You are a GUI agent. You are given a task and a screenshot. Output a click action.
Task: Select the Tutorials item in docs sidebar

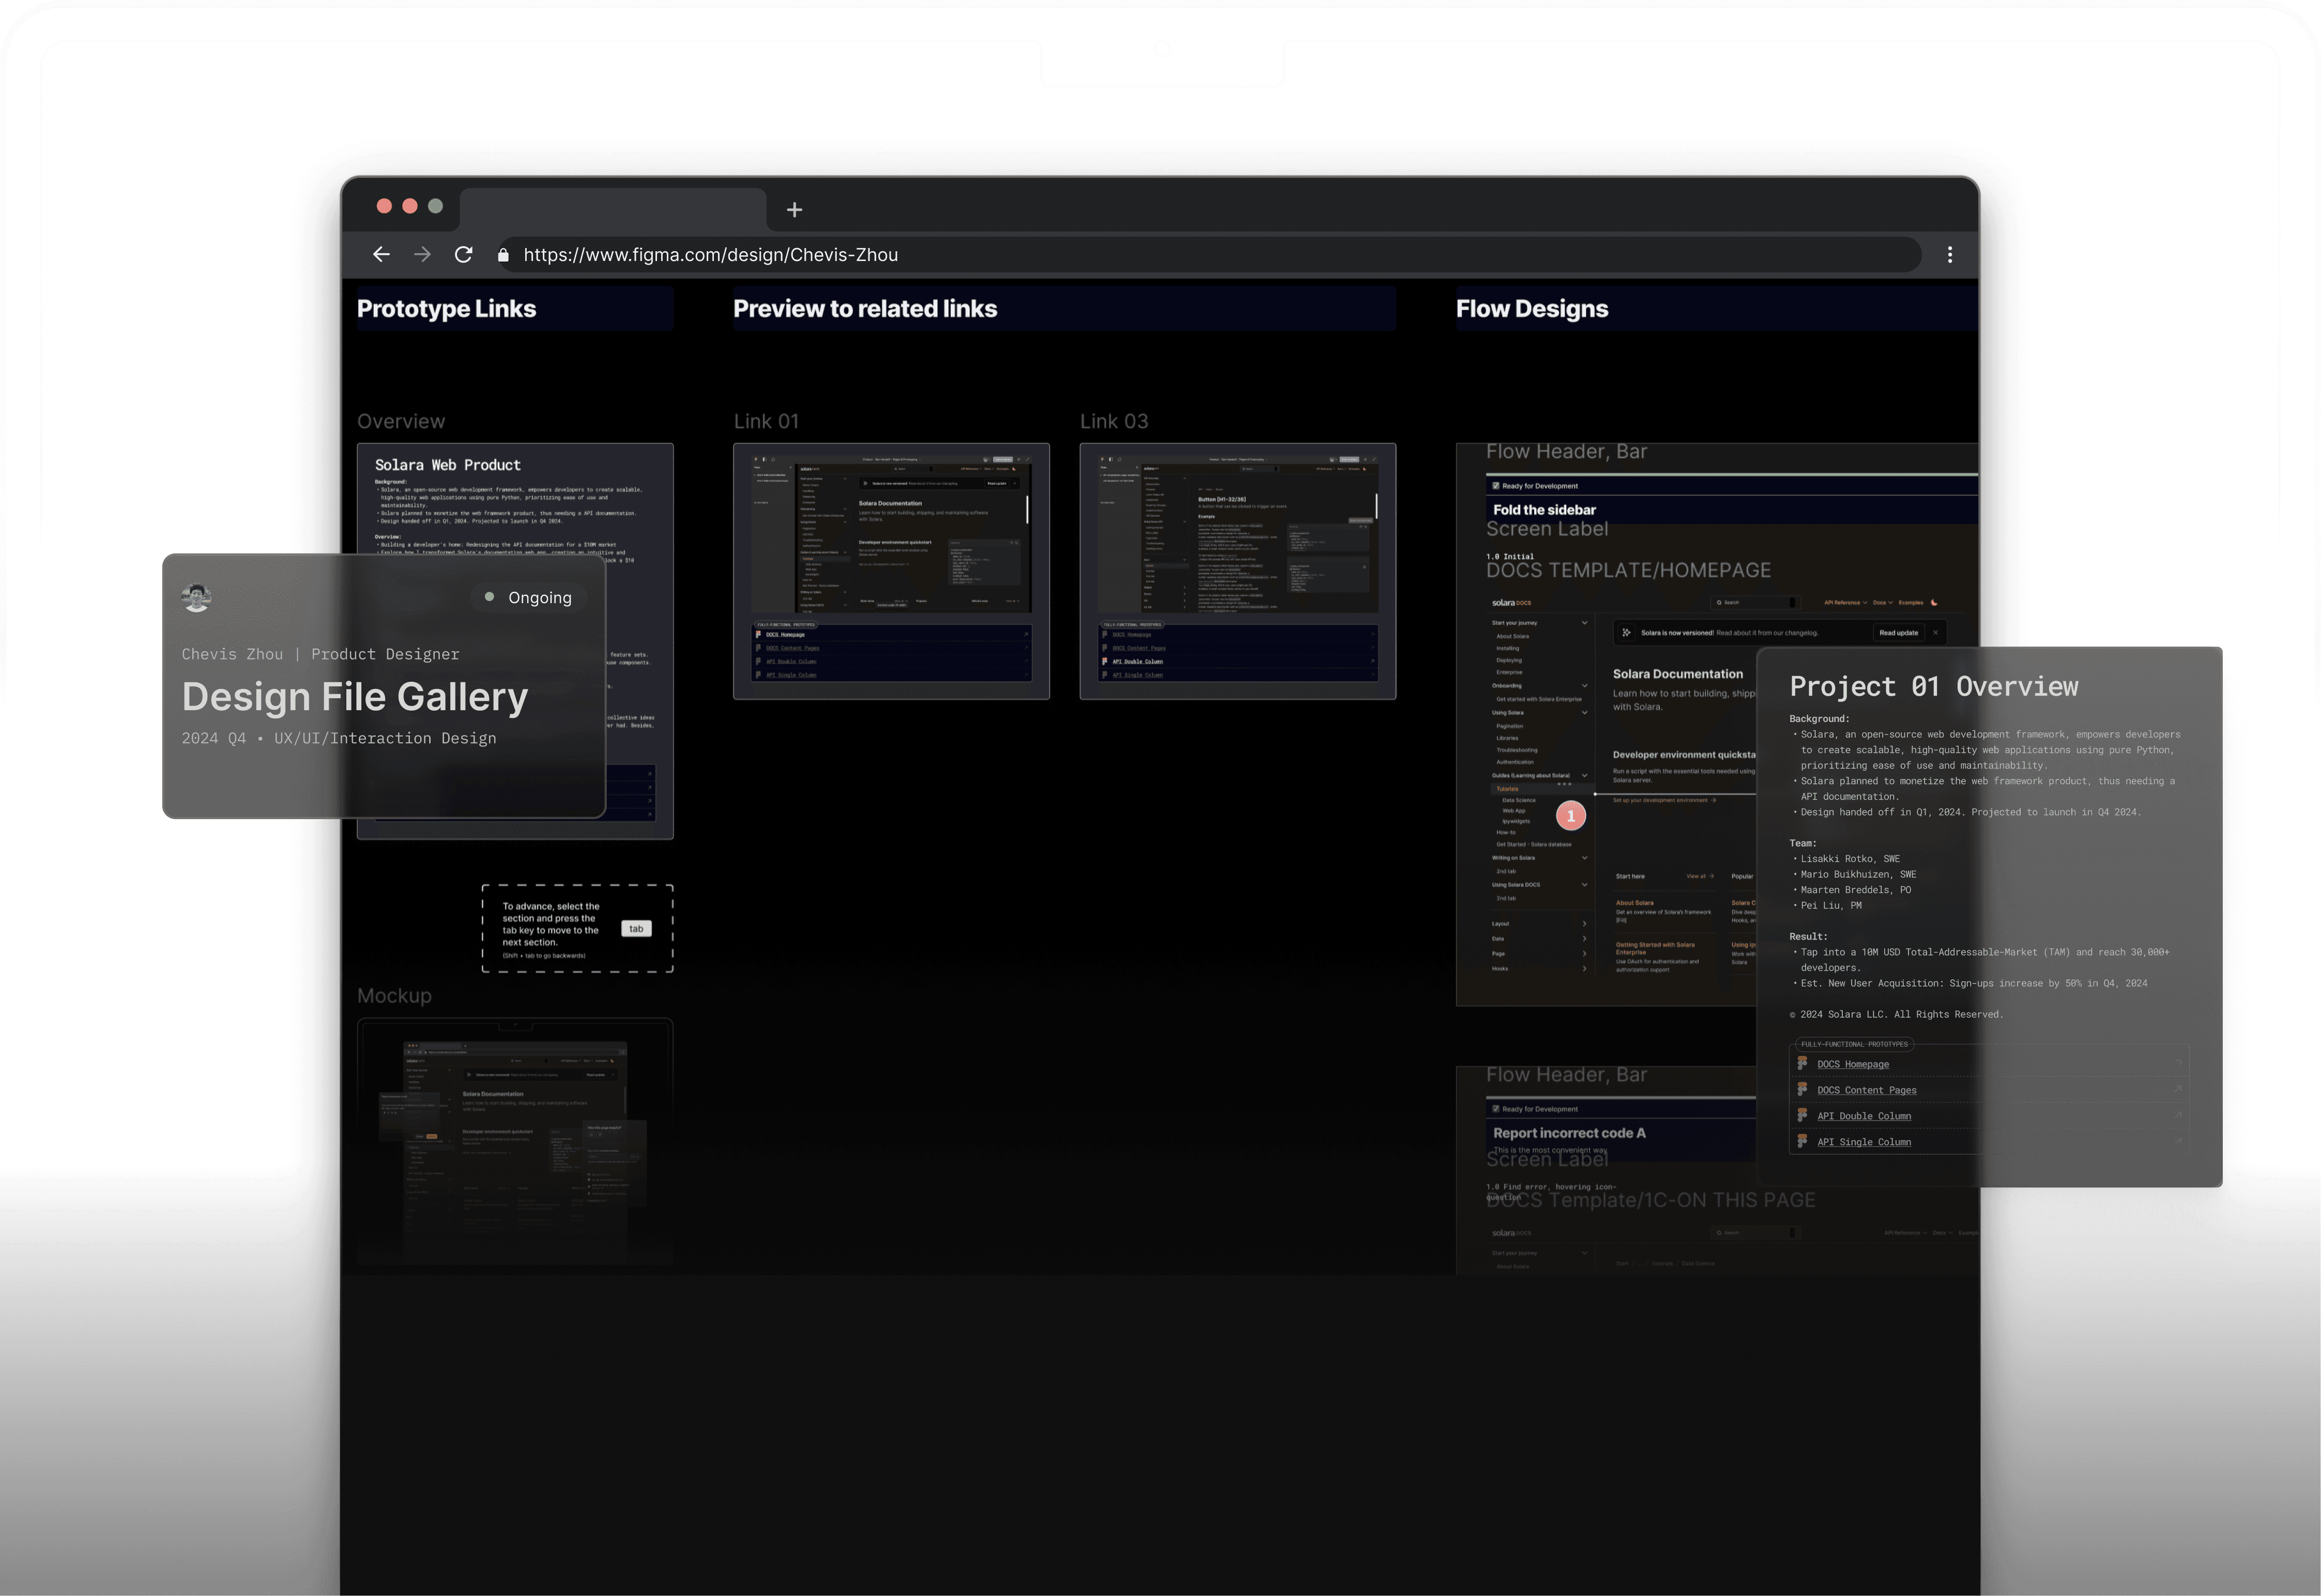click(1507, 789)
